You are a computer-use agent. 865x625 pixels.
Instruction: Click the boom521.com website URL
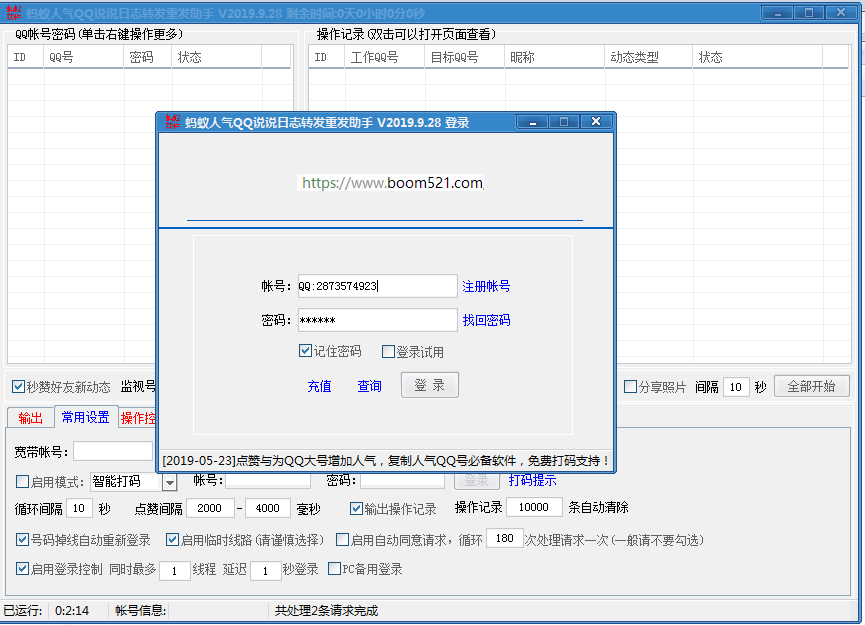(x=392, y=183)
